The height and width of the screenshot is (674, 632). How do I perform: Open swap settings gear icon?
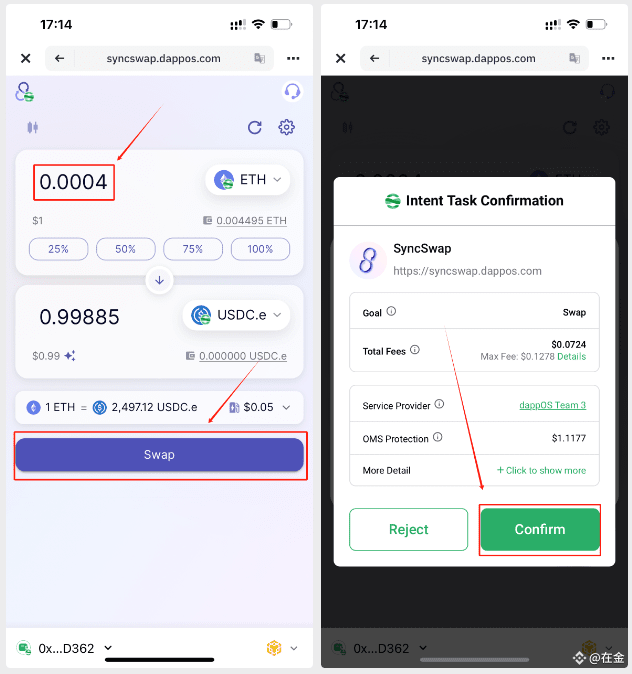click(x=286, y=127)
